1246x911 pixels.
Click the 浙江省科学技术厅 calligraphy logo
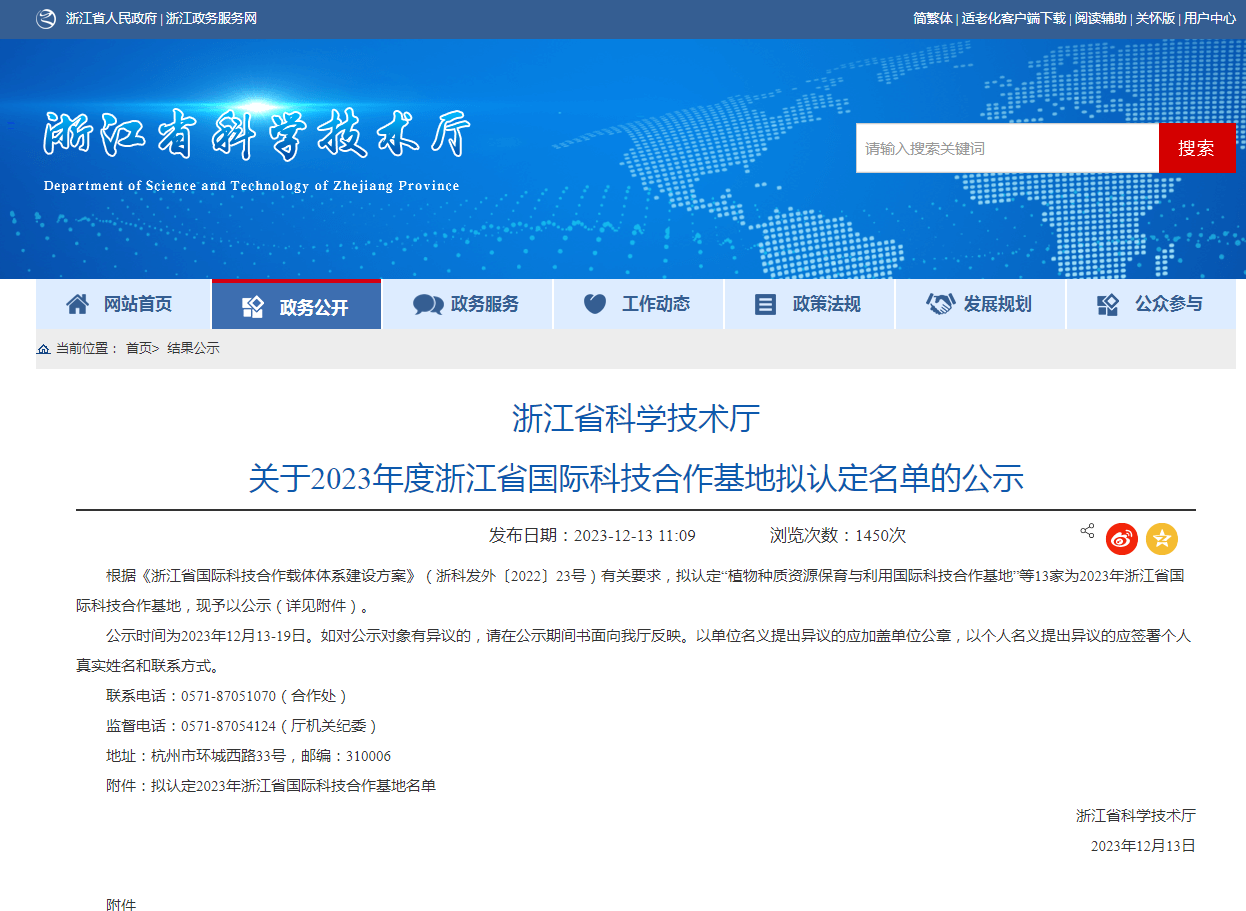tap(257, 135)
